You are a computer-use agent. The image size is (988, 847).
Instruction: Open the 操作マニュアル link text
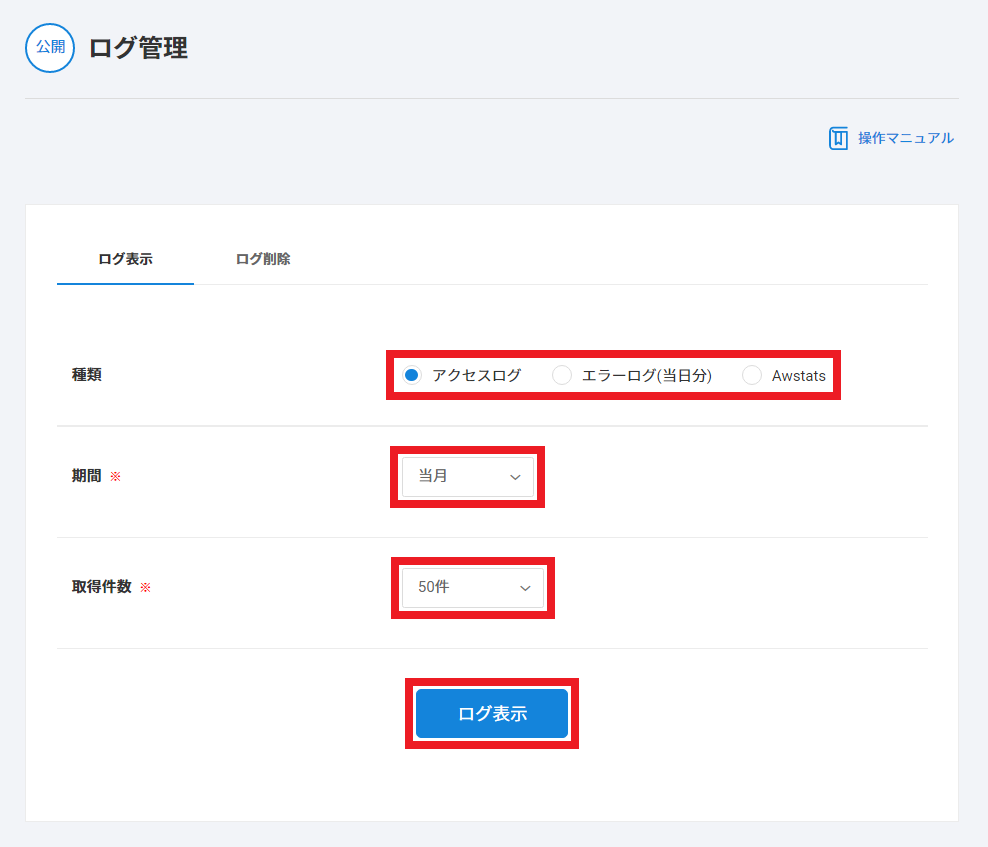[905, 138]
